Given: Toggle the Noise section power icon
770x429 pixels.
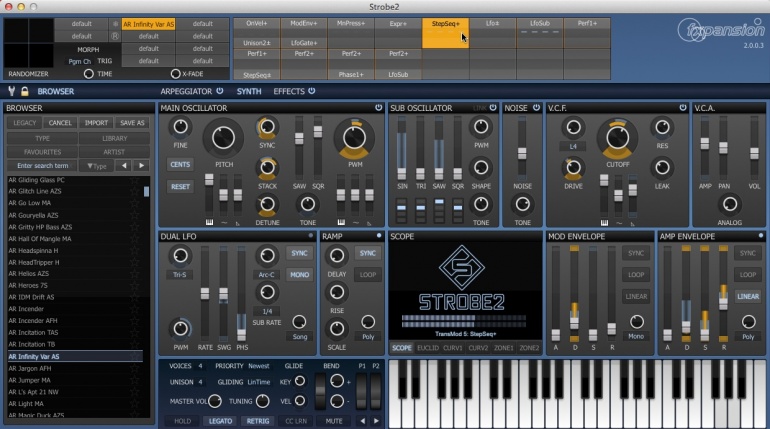Looking at the screenshot, I should (535, 108).
